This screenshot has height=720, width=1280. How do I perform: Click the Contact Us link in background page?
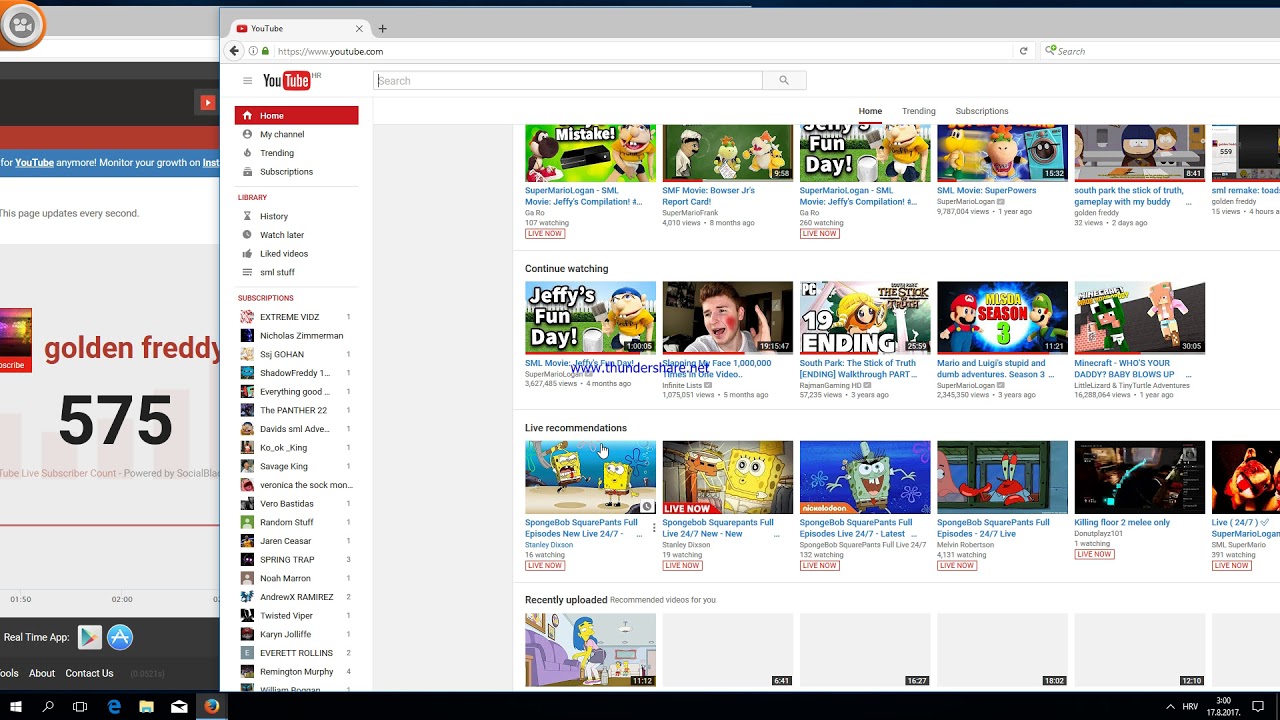point(89,673)
